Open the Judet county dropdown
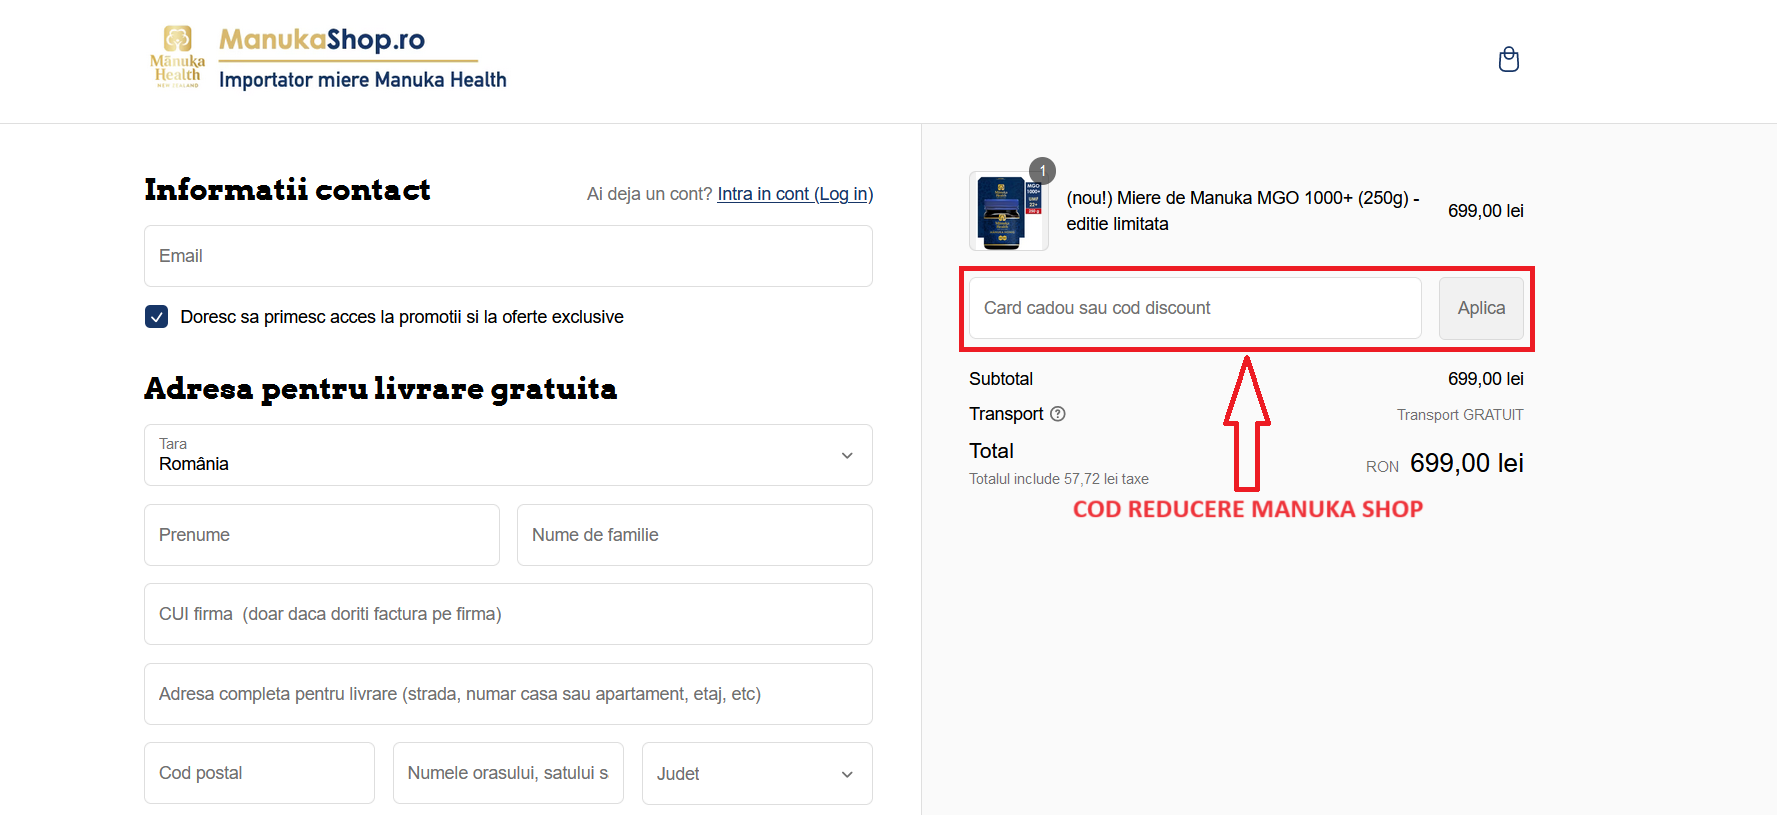The image size is (1777, 815). click(x=757, y=773)
